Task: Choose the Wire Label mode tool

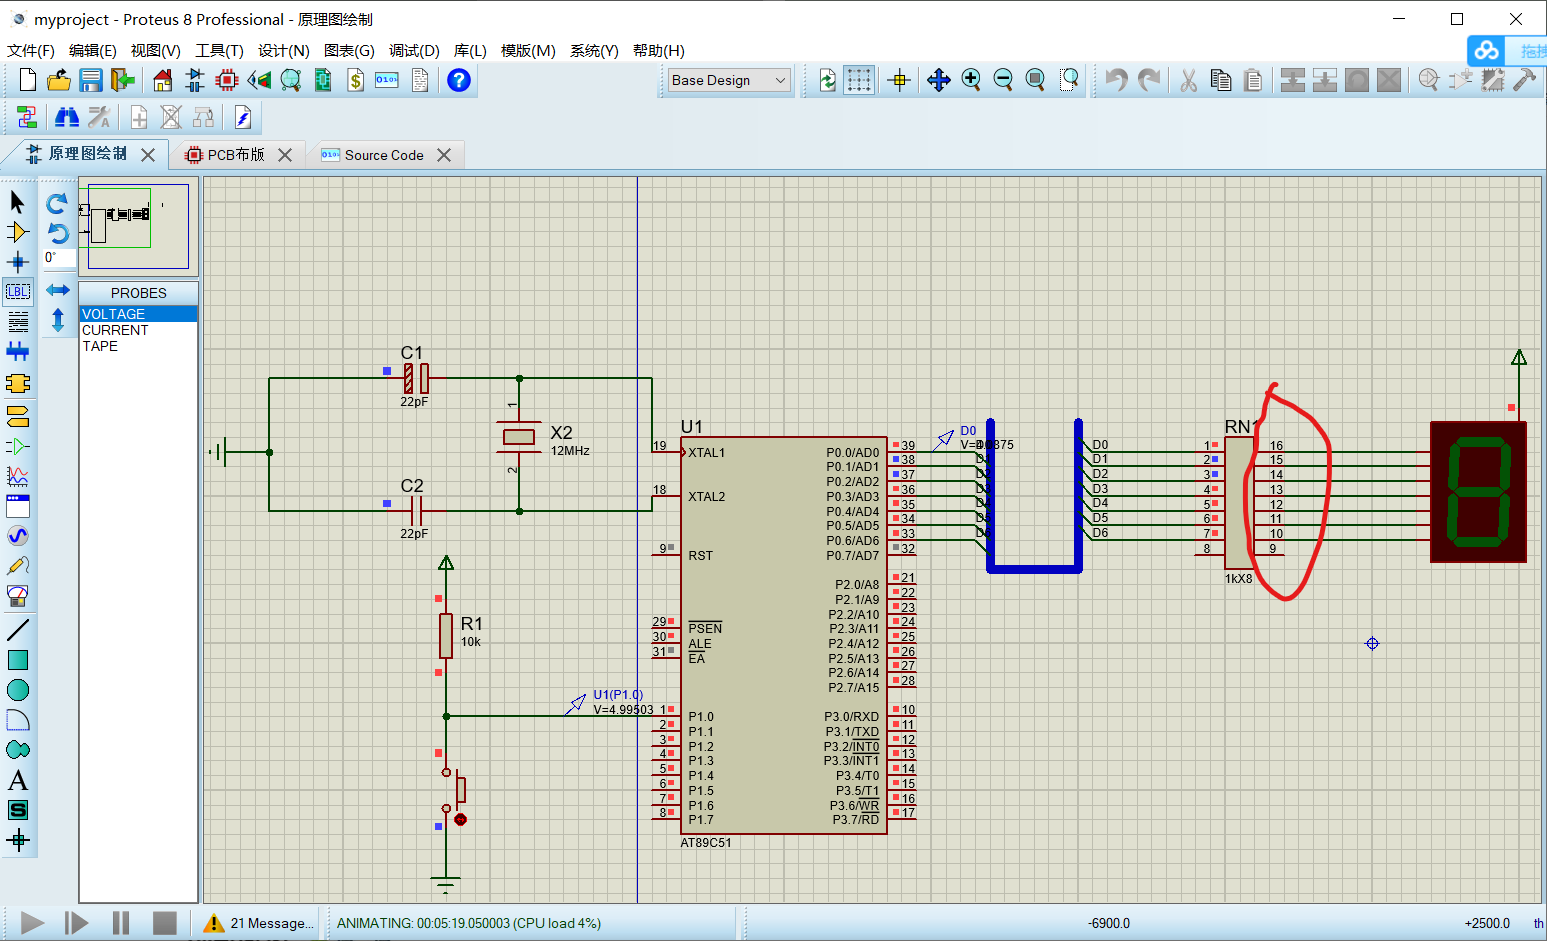Action: 18,292
